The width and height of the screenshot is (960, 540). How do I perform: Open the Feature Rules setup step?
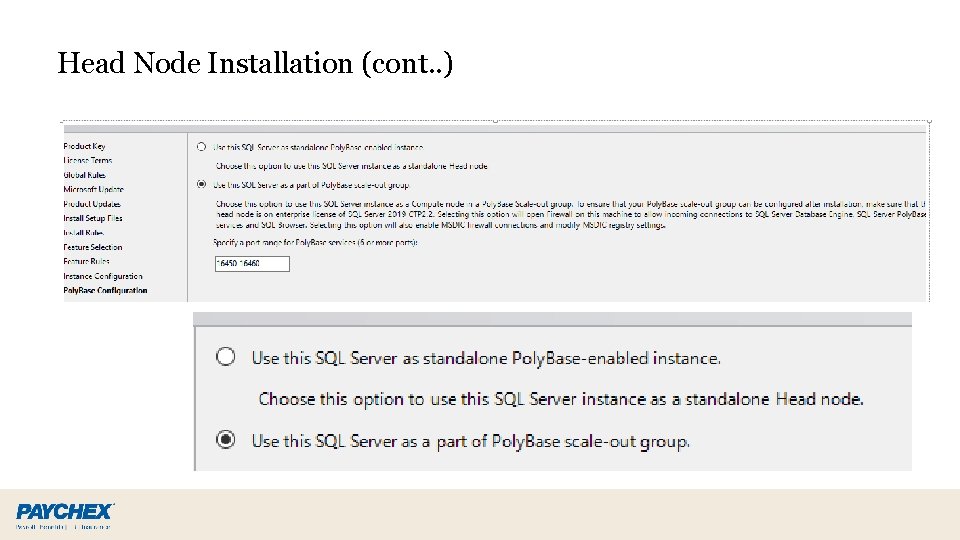tap(86, 261)
